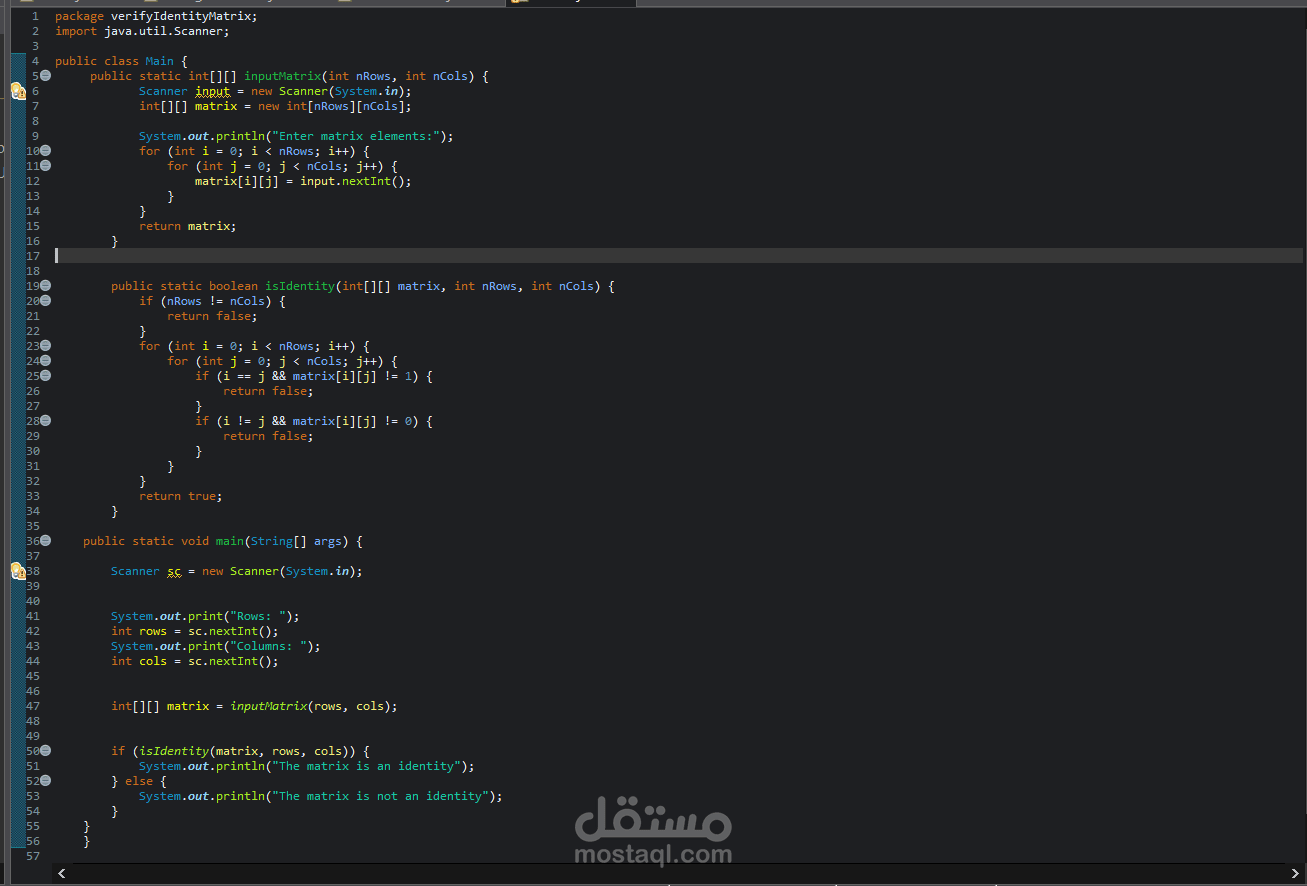Click line number 17 in the gutter
Viewport: 1307px width, 886px height.
coord(33,256)
